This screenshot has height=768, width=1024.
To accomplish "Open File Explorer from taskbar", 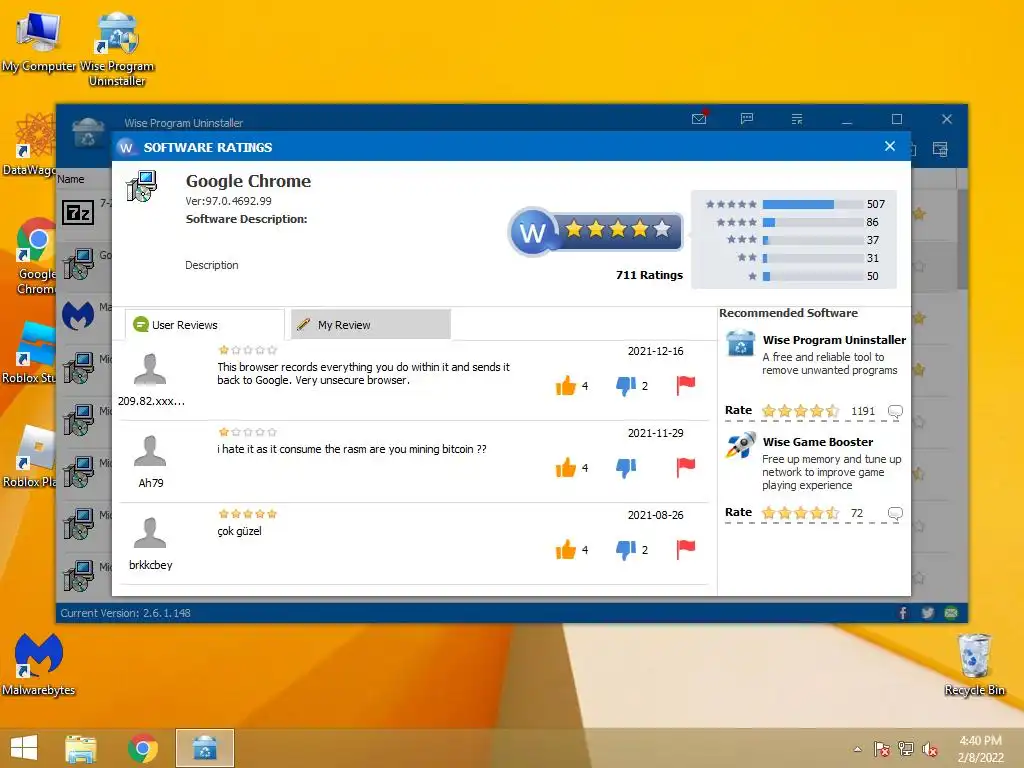I will point(81,748).
